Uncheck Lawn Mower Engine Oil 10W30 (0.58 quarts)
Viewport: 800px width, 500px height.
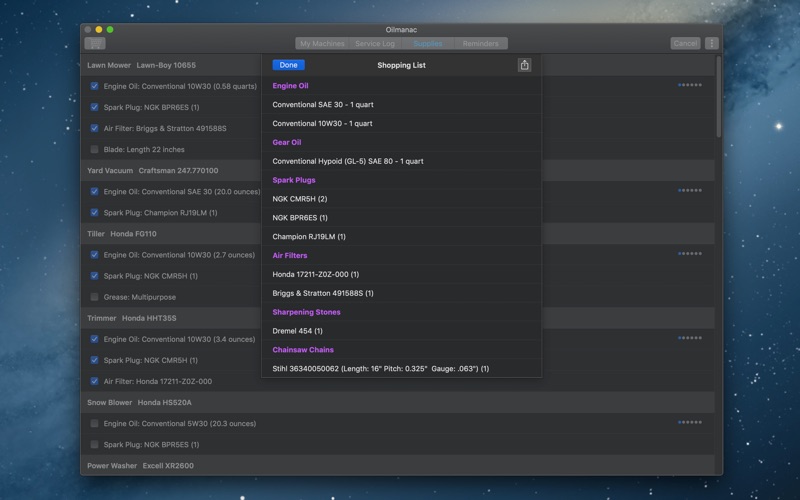(x=94, y=86)
